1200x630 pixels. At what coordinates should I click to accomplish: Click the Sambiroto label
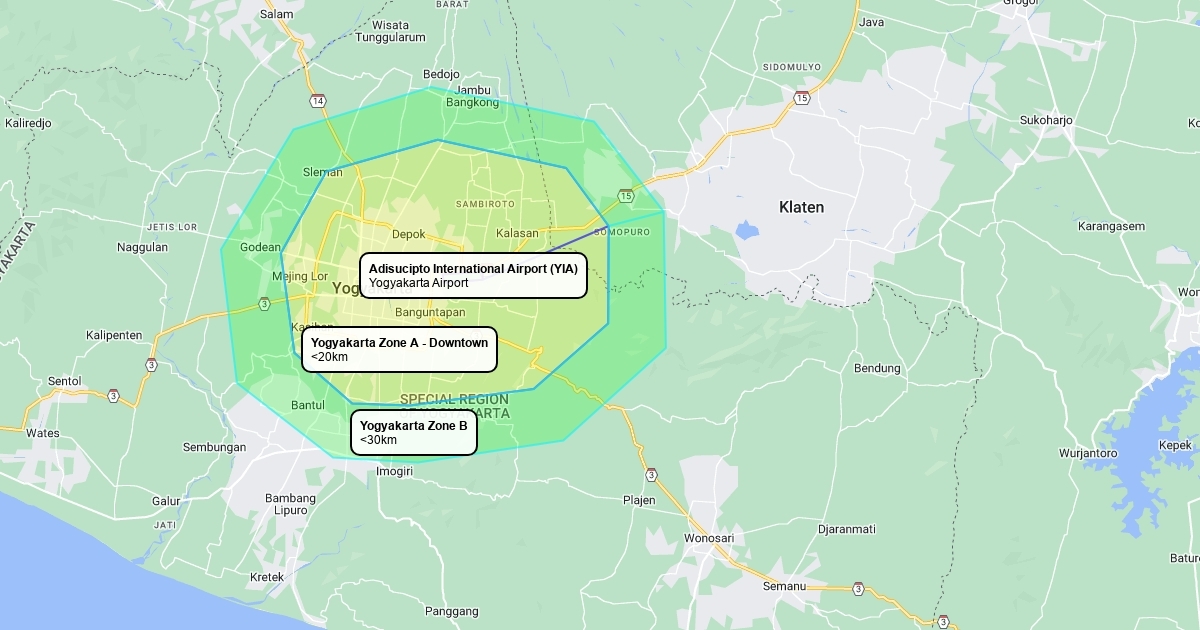(x=485, y=203)
